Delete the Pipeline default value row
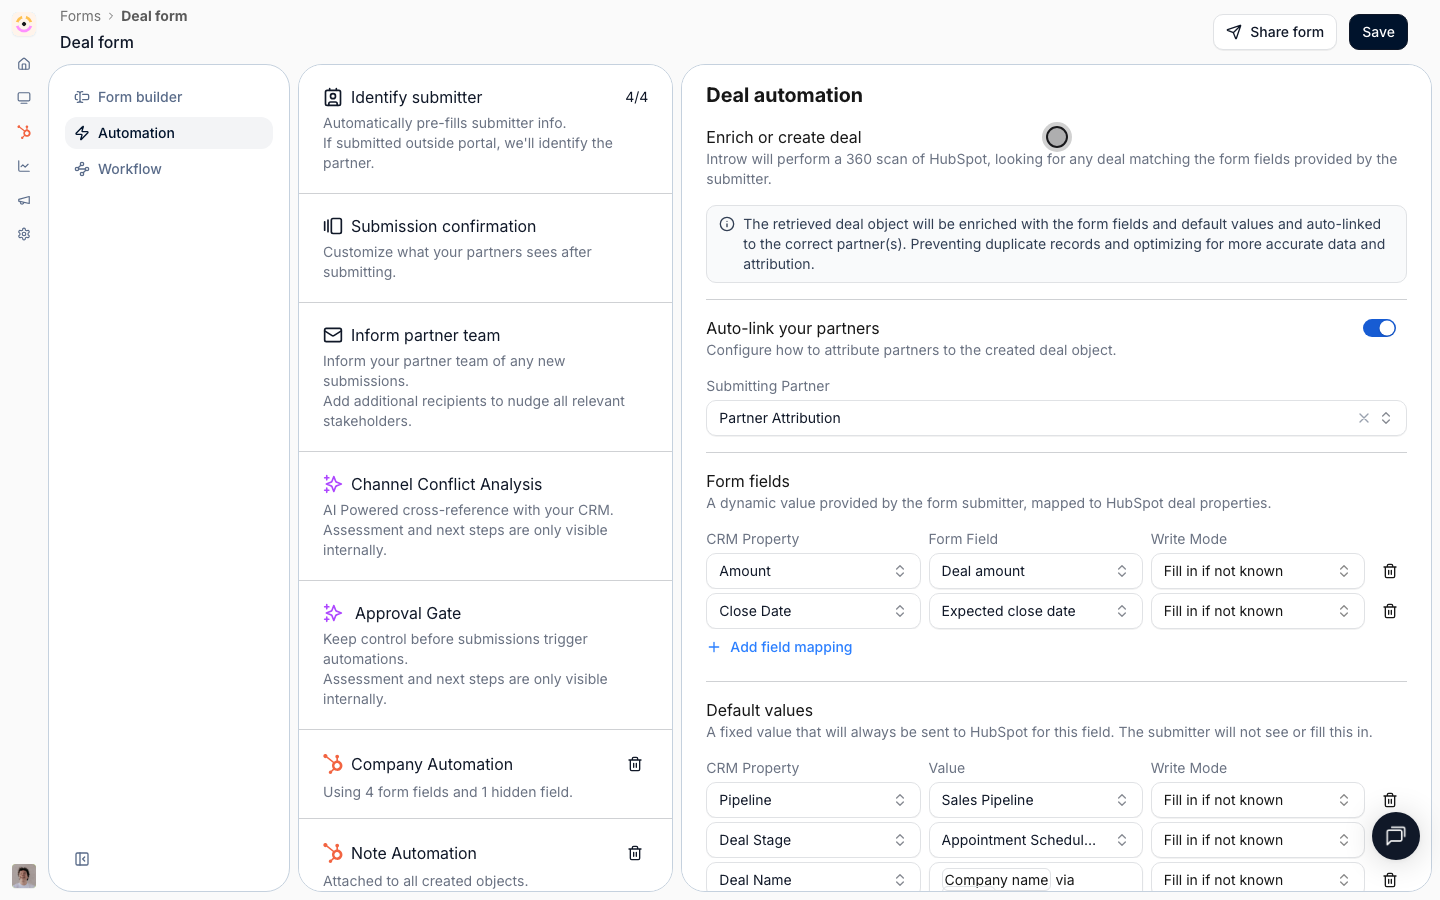Image resolution: width=1440 pixels, height=900 pixels. 1390,800
